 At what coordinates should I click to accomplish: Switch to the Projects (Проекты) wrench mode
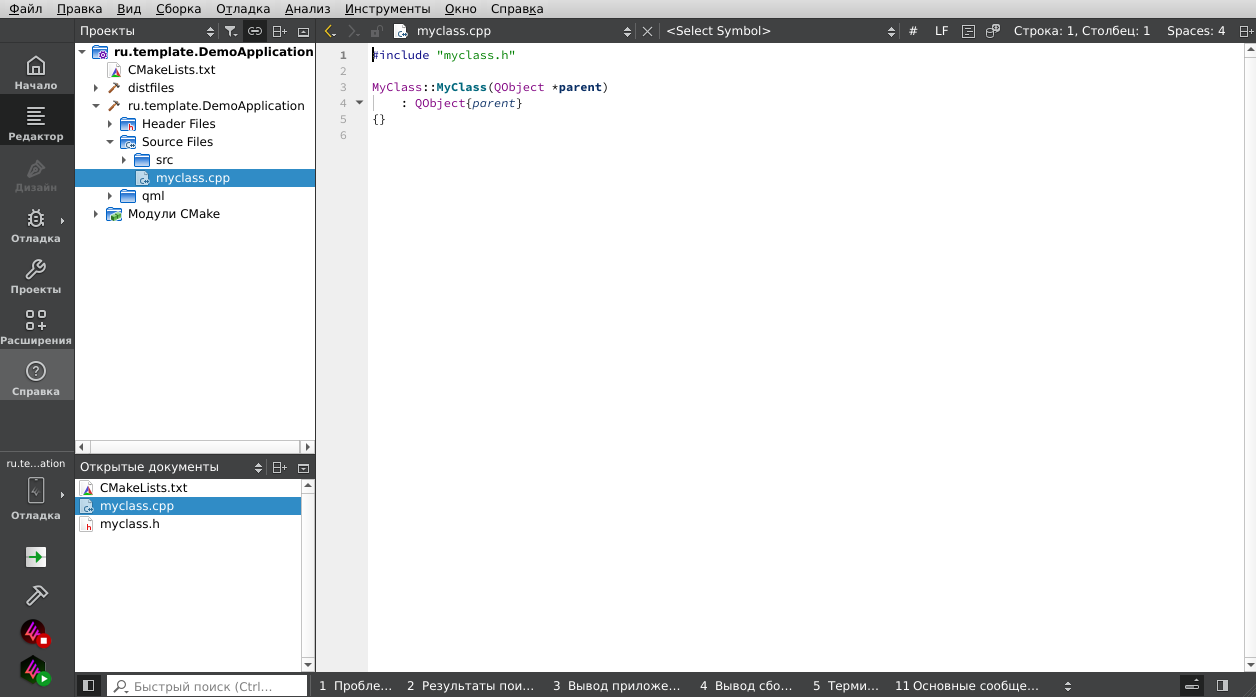36,277
